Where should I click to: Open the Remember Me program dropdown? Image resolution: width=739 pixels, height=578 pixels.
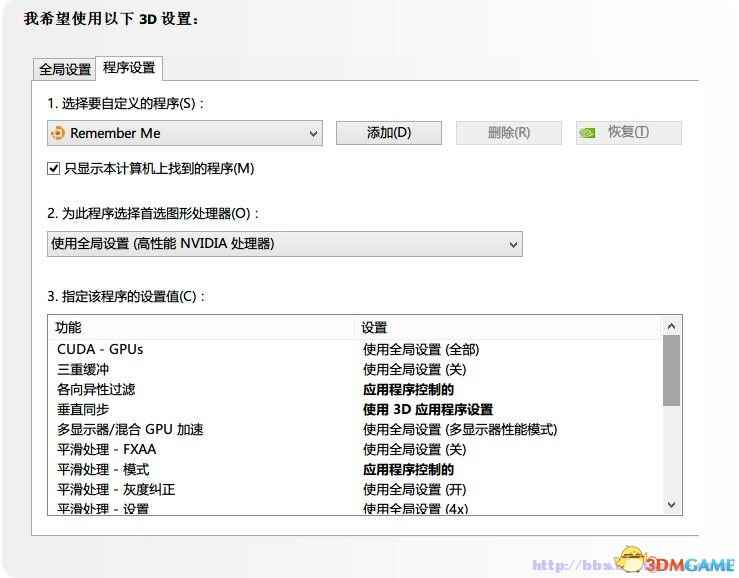[x=313, y=133]
